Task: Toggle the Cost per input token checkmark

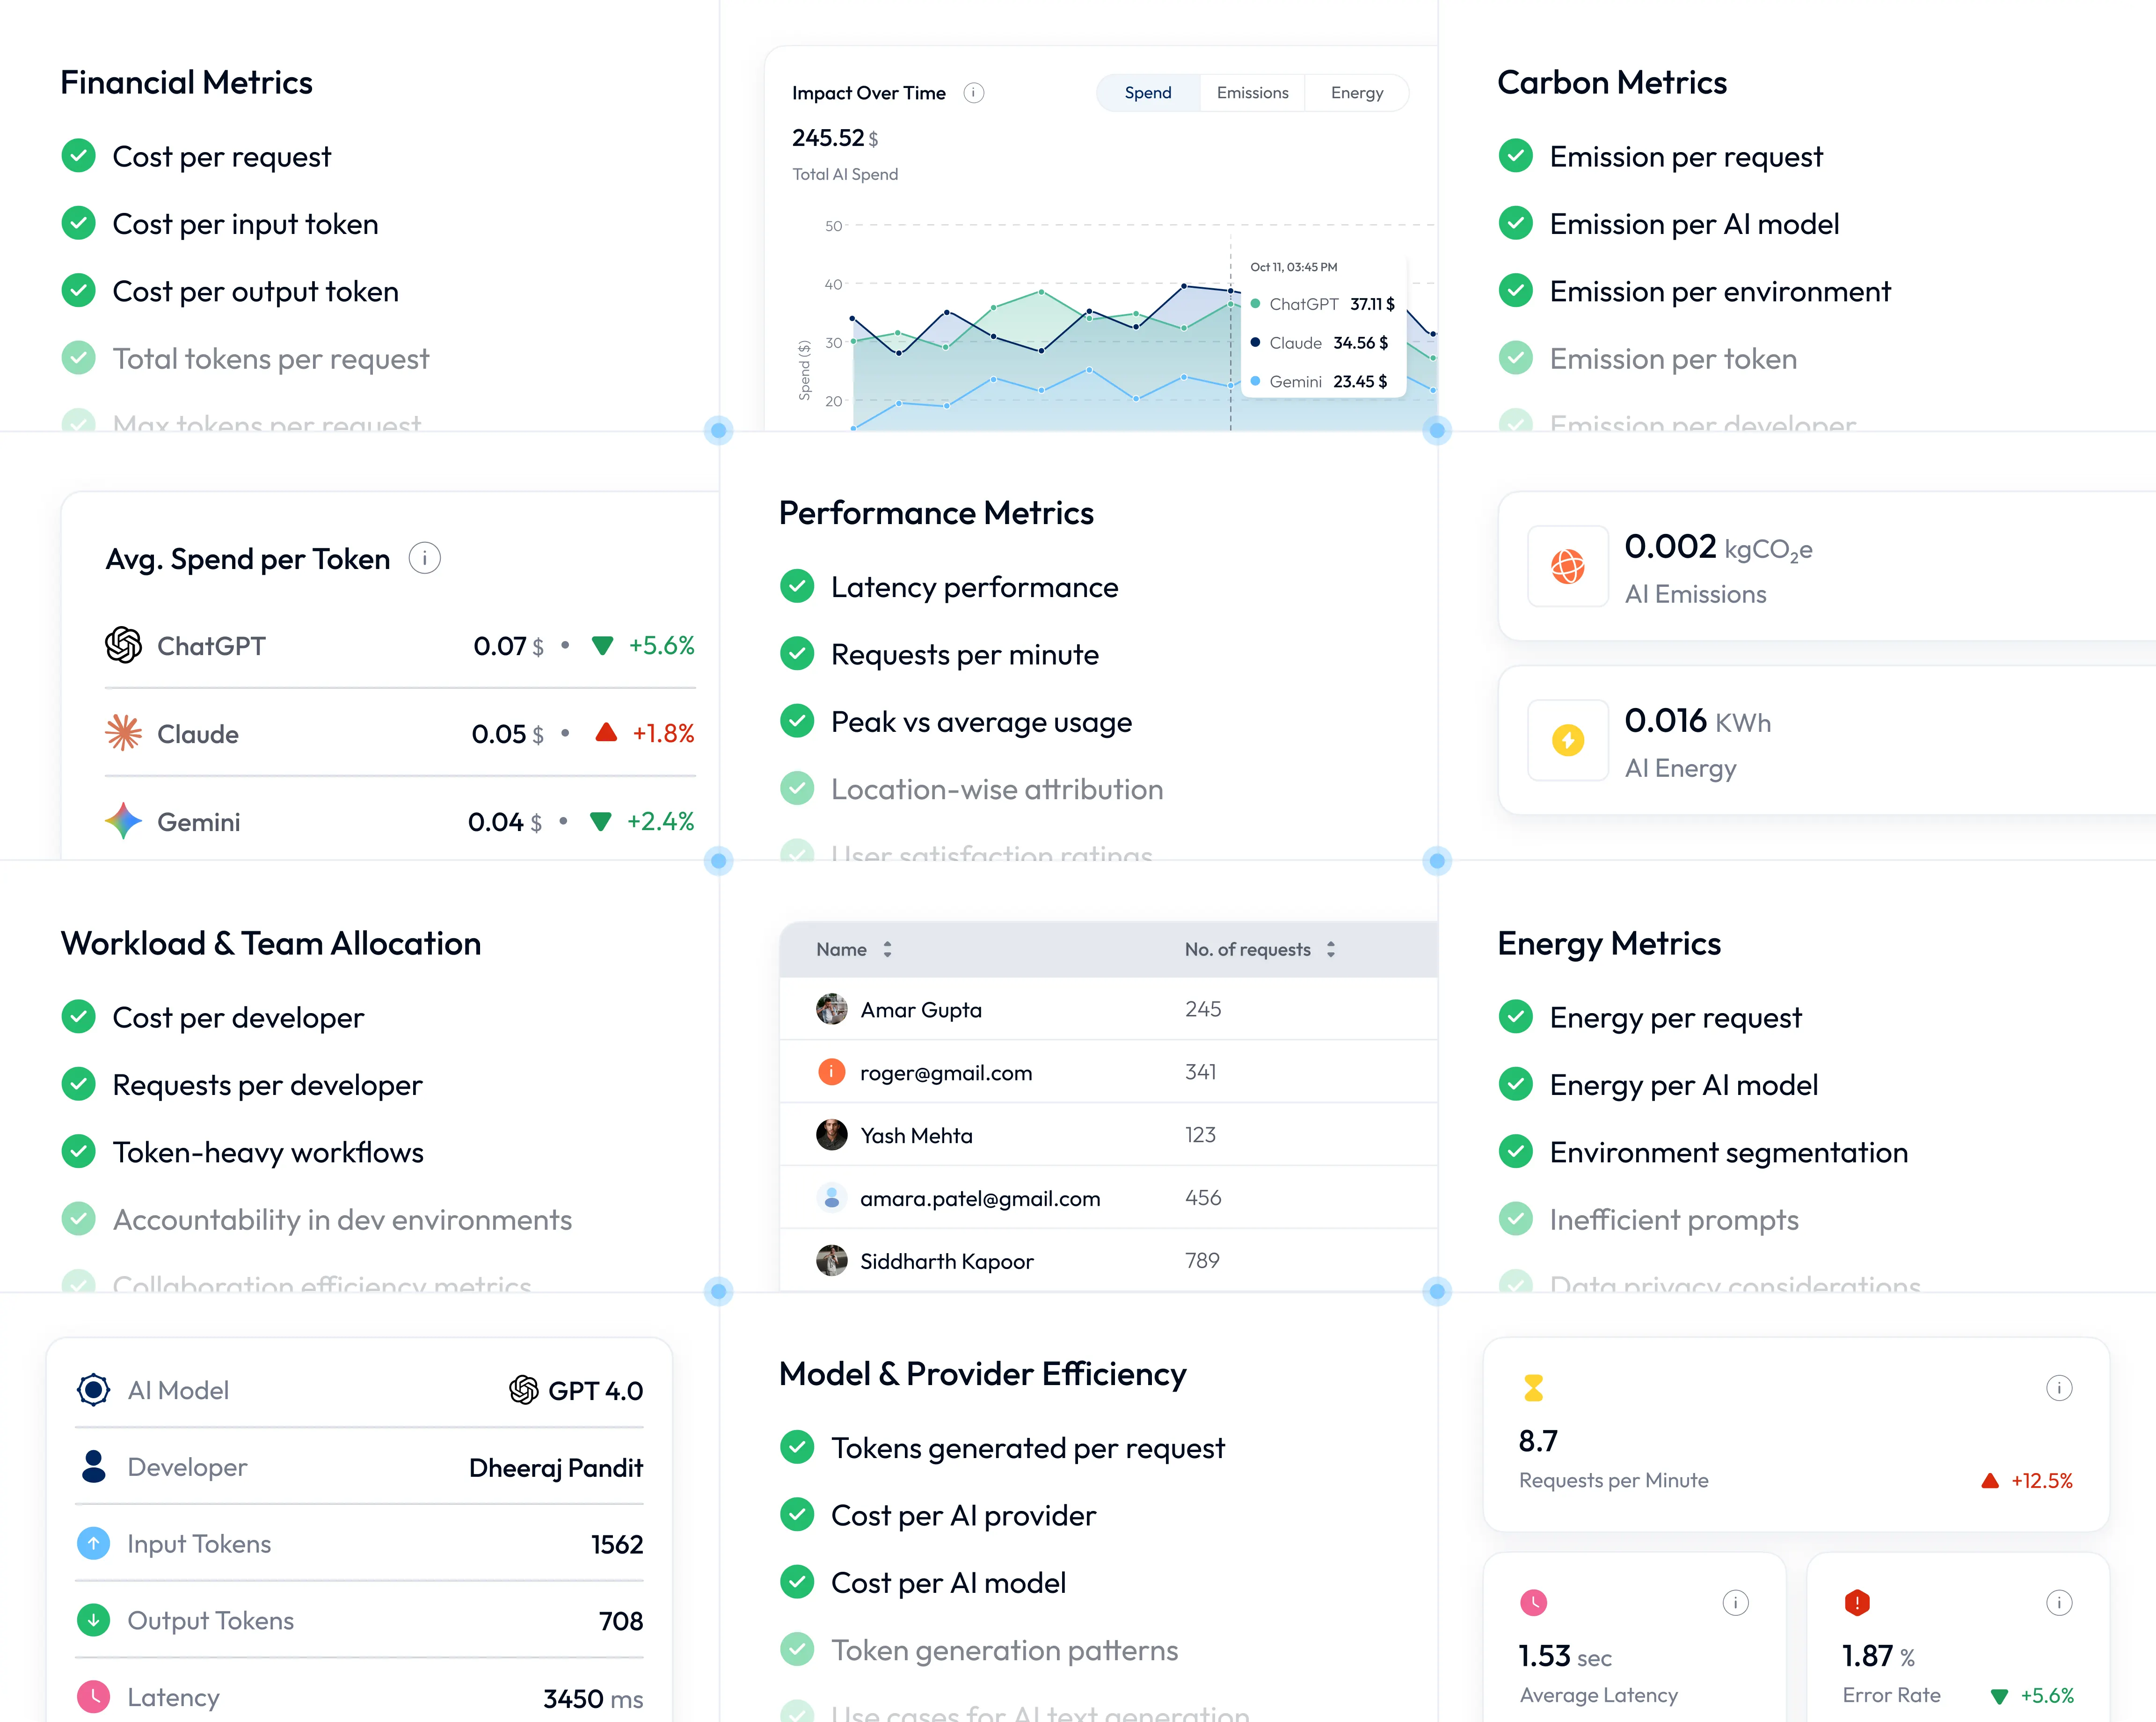Action: pos(78,223)
